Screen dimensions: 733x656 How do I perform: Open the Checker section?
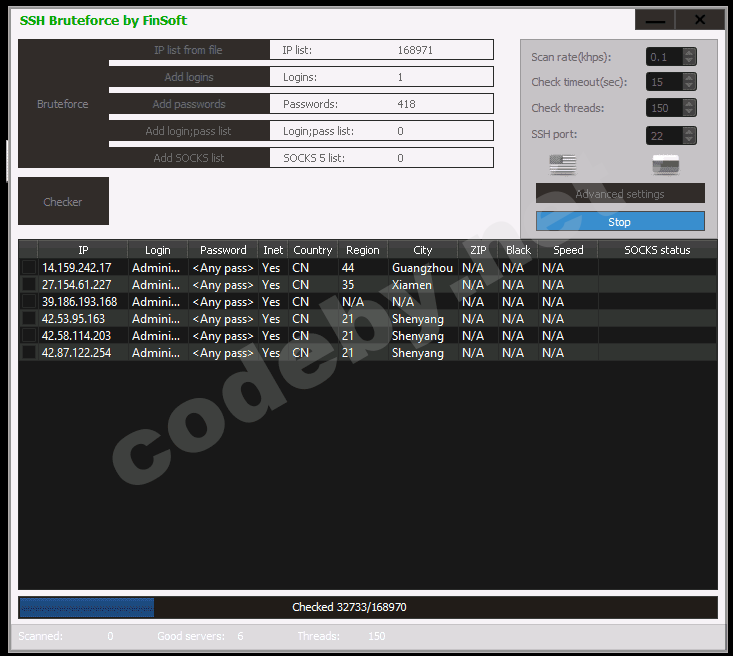click(x=63, y=202)
